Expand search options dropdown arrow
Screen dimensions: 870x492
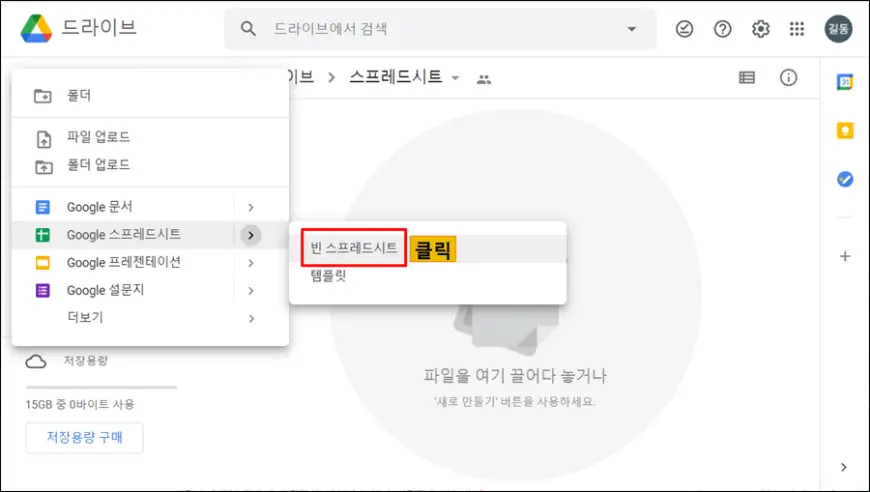(x=631, y=29)
